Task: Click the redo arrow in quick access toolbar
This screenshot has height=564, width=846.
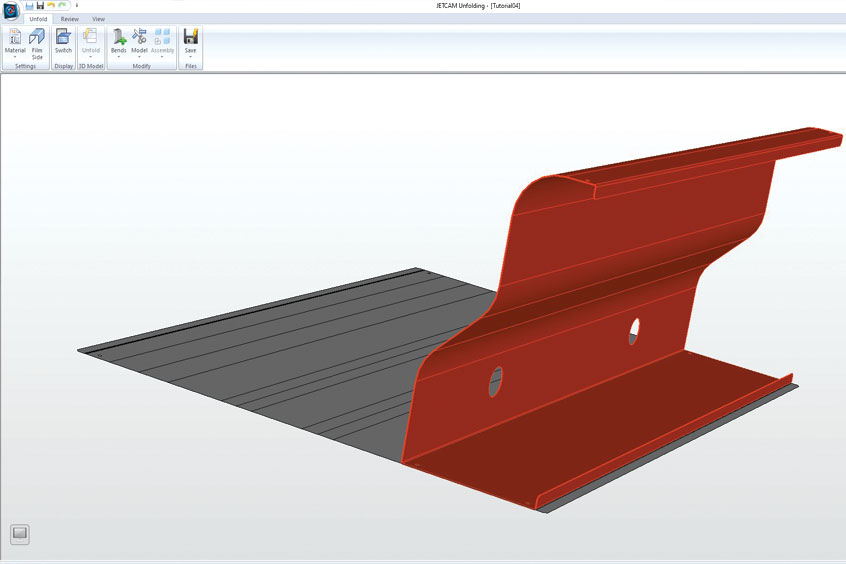Action: [63, 6]
